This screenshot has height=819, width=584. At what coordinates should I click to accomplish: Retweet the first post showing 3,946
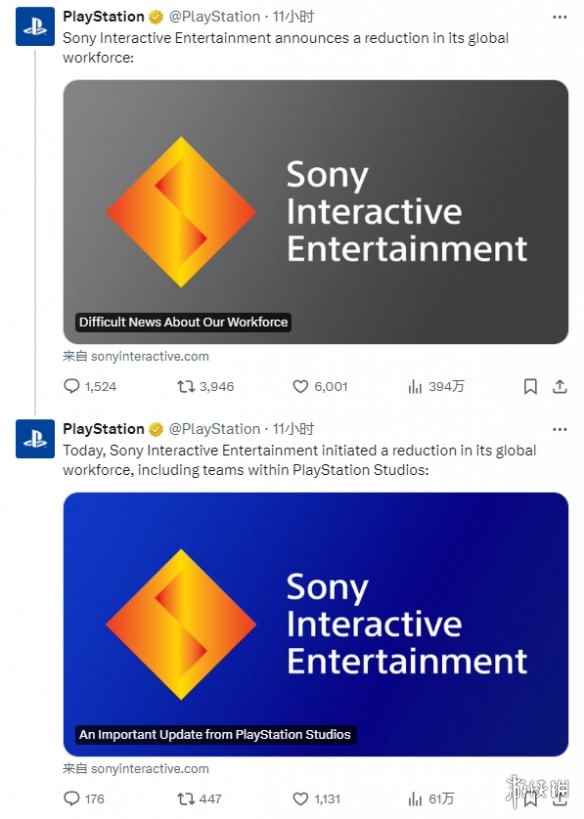point(205,387)
